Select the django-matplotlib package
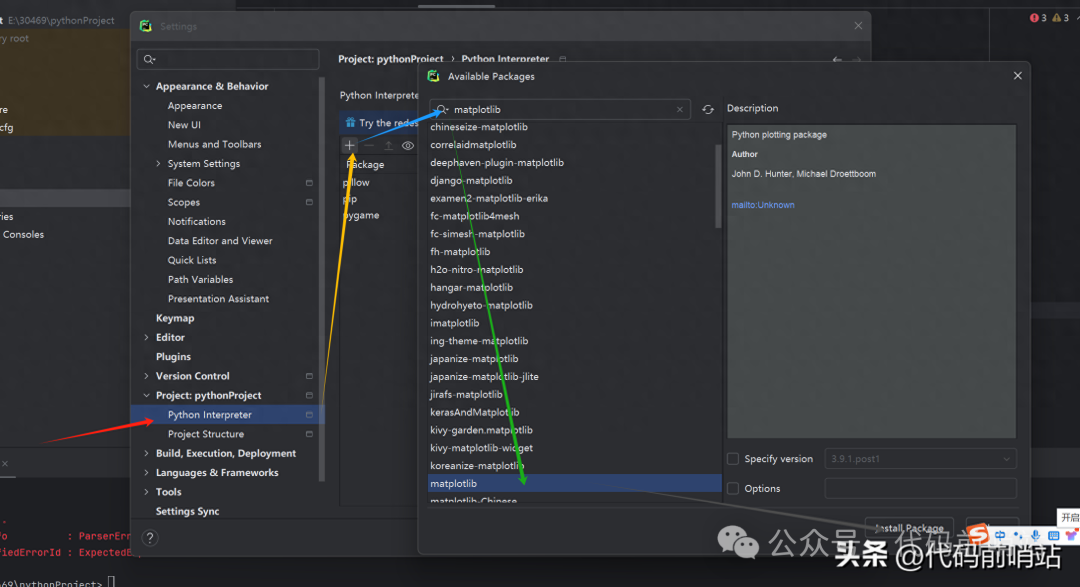Viewport: 1080px width, 587px height. coord(471,181)
